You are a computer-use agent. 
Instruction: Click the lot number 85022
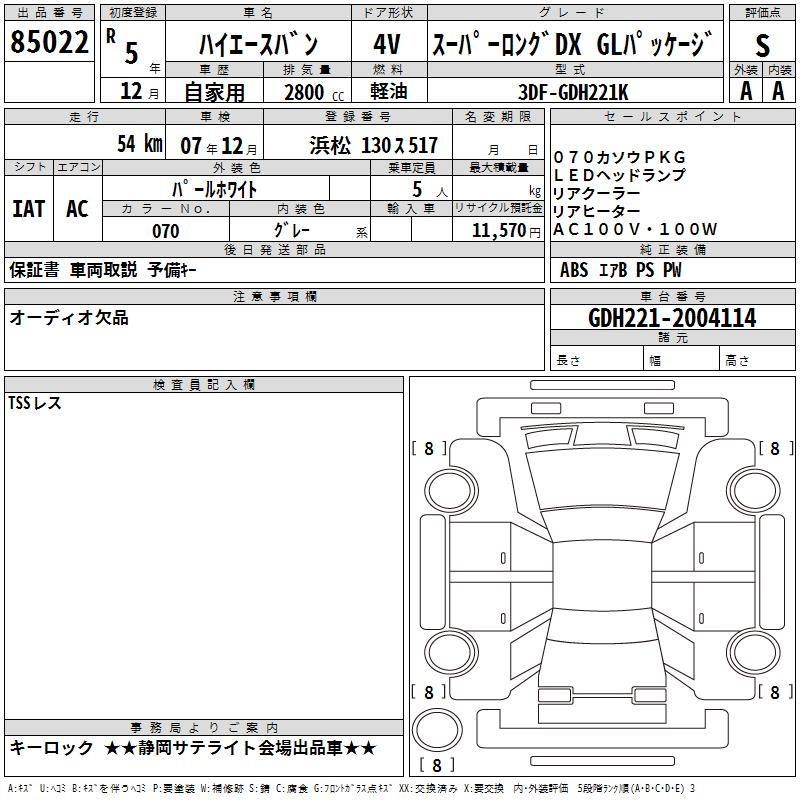coord(49,42)
